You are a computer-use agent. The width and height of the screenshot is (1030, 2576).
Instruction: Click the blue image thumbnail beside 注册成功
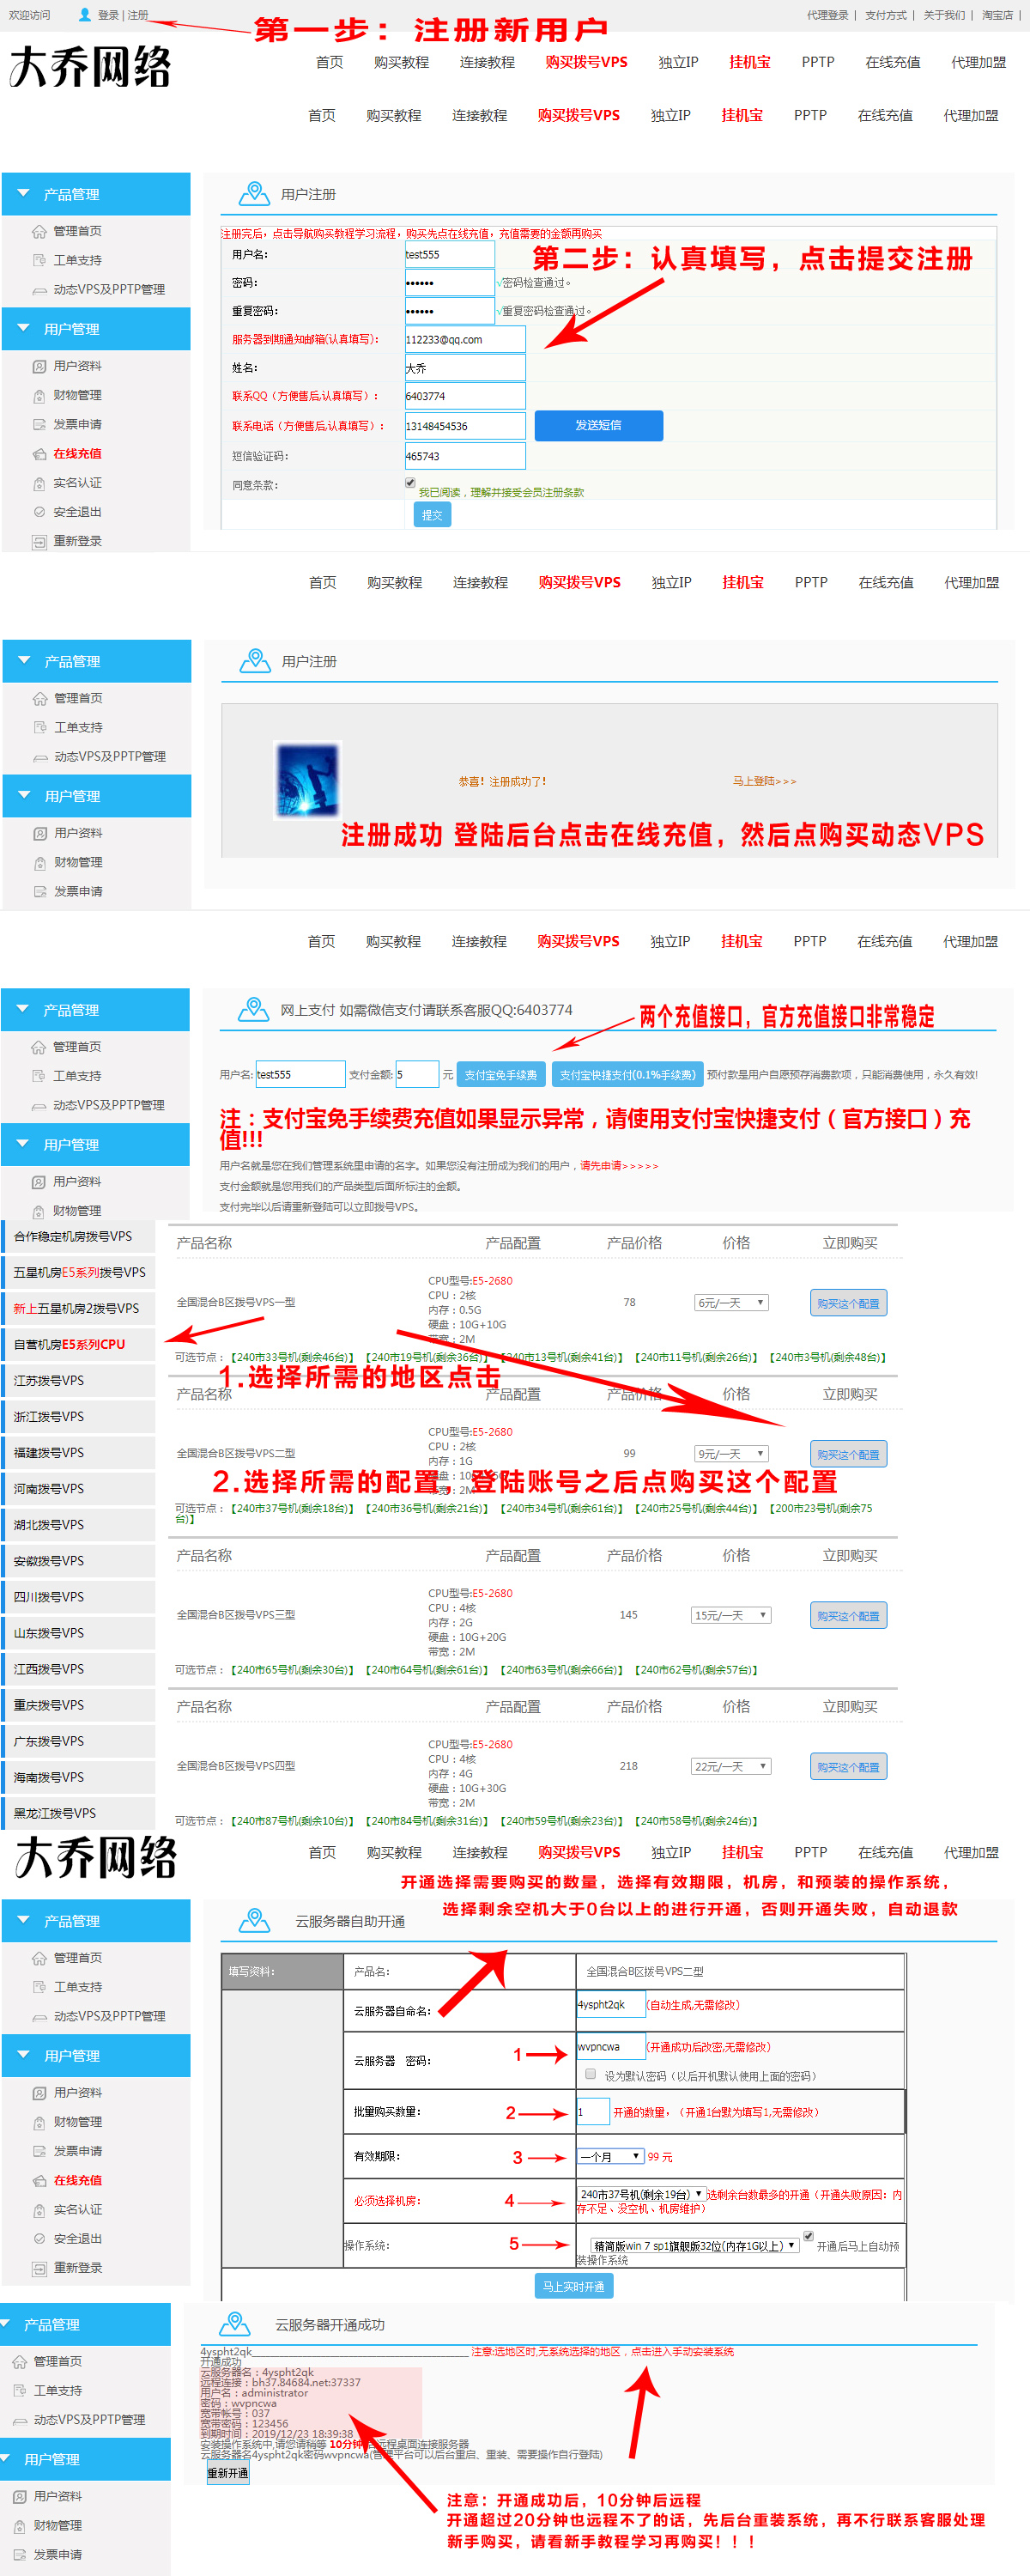(x=307, y=780)
